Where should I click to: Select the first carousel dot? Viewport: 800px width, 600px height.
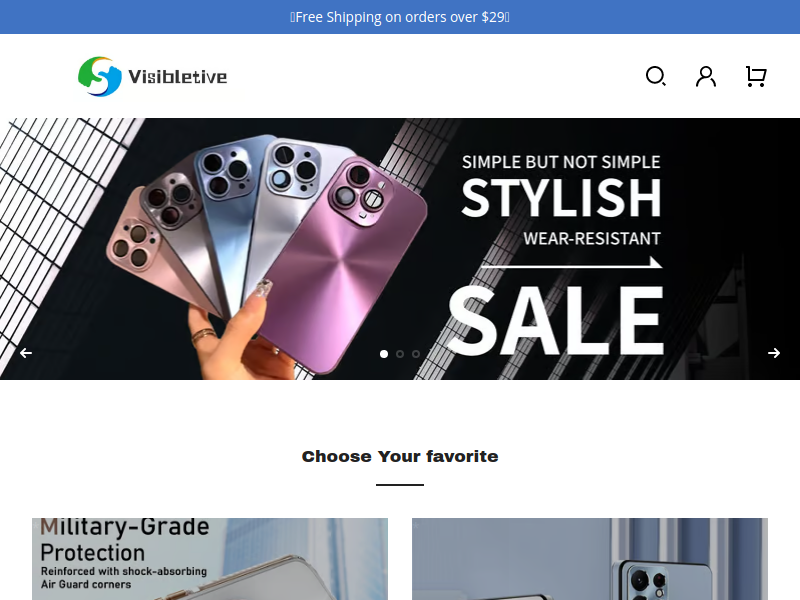click(x=384, y=354)
